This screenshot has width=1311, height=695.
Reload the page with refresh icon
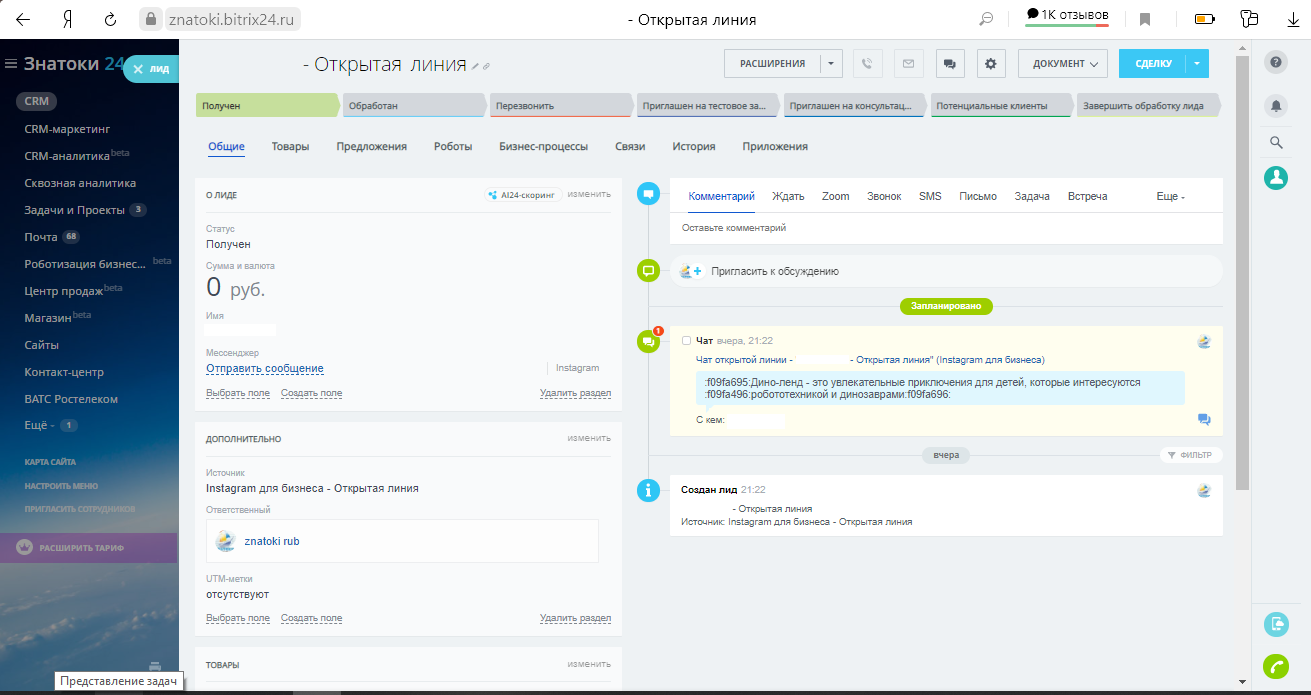110,19
